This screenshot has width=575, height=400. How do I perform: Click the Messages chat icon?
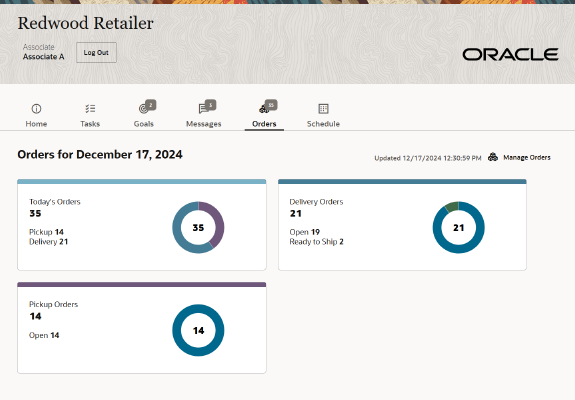pos(203,109)
